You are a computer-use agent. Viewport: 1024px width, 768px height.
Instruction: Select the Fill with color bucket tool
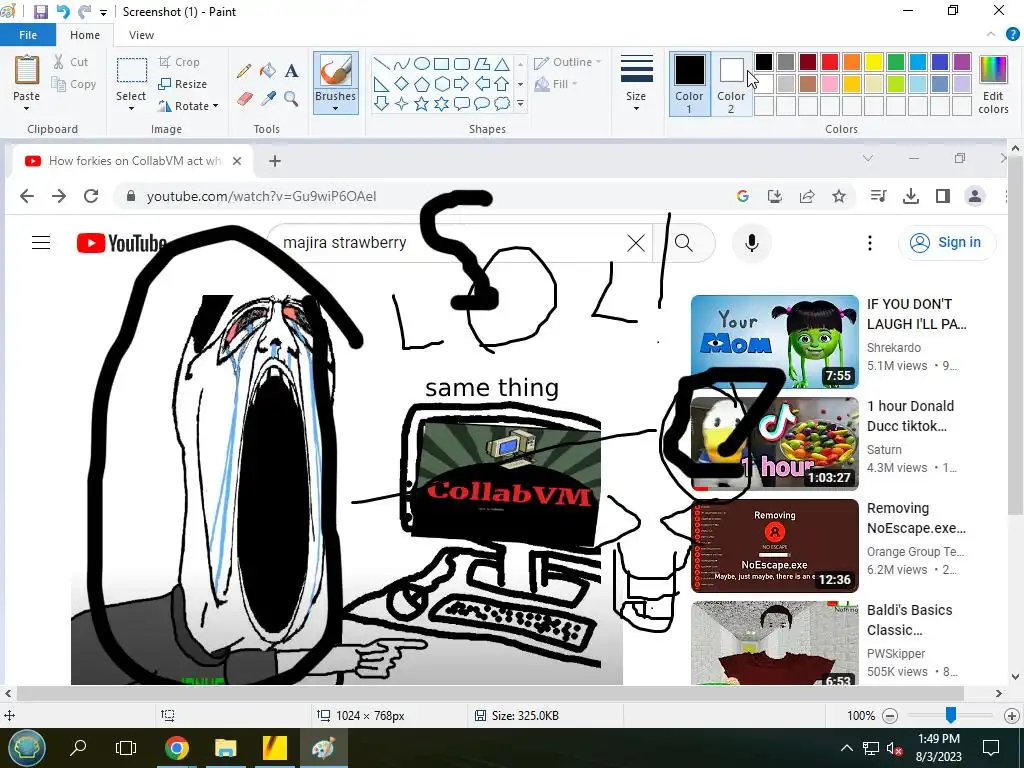(x=268, y=71)
